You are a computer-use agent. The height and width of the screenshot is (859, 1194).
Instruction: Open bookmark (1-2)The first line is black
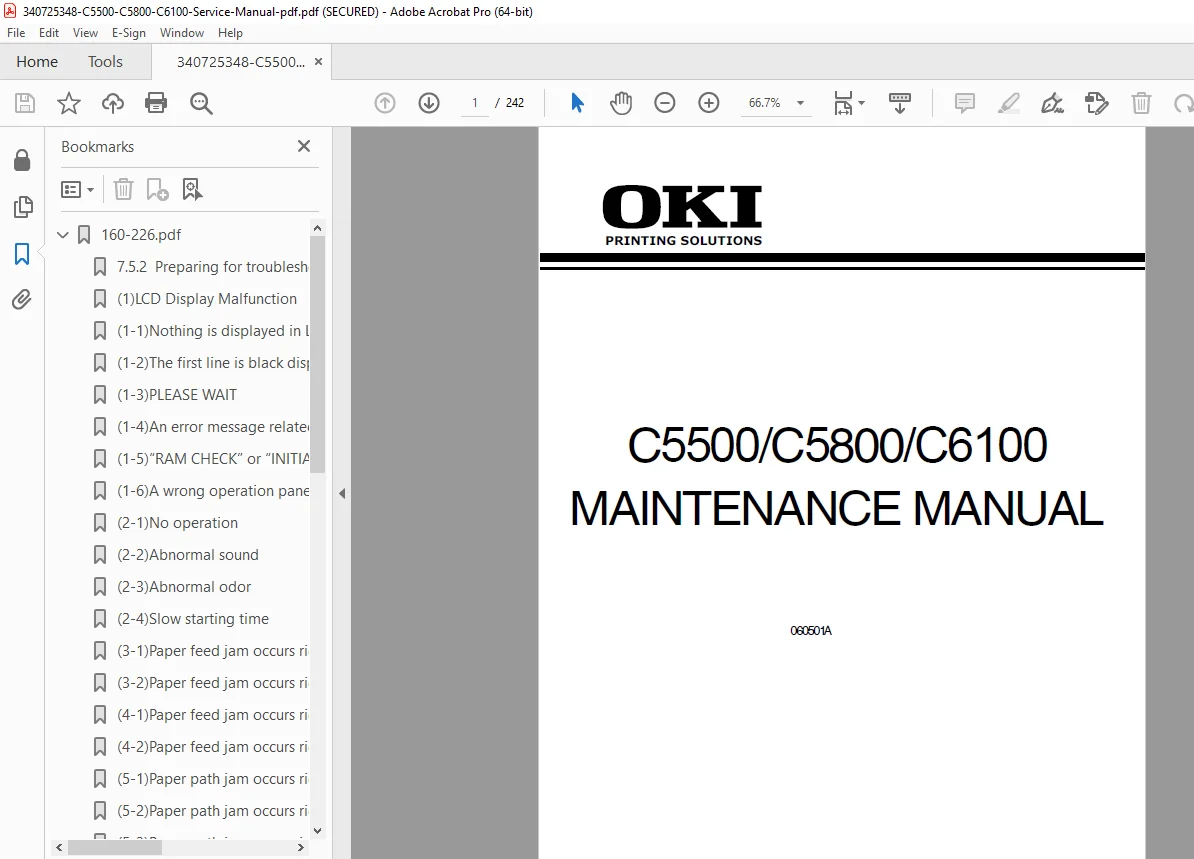pyautogui.click(x=212, y=362)
